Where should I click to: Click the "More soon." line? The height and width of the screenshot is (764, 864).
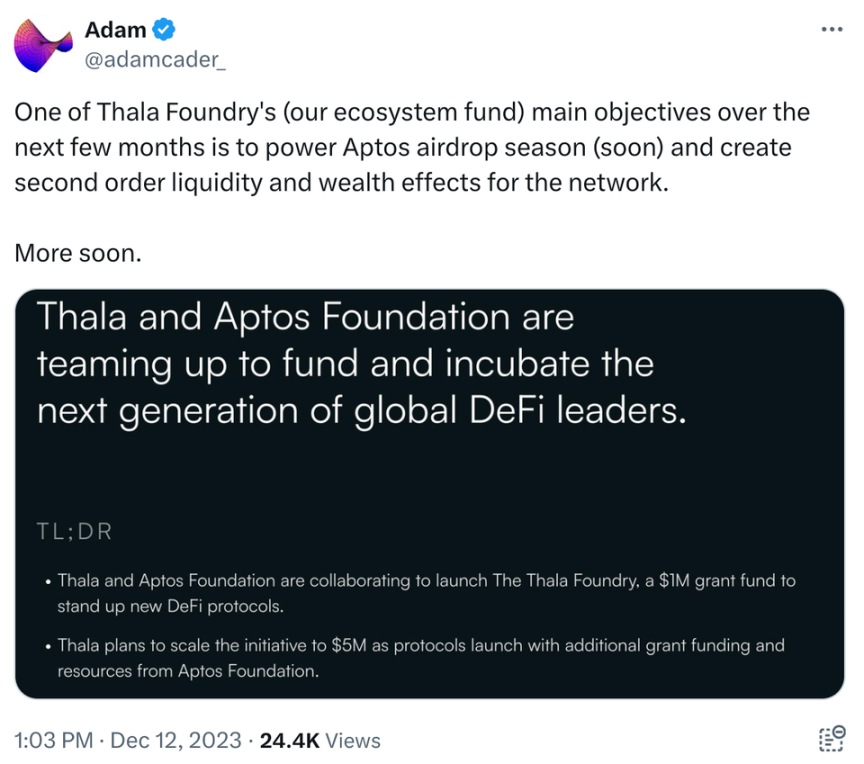(x=78, y=253)
